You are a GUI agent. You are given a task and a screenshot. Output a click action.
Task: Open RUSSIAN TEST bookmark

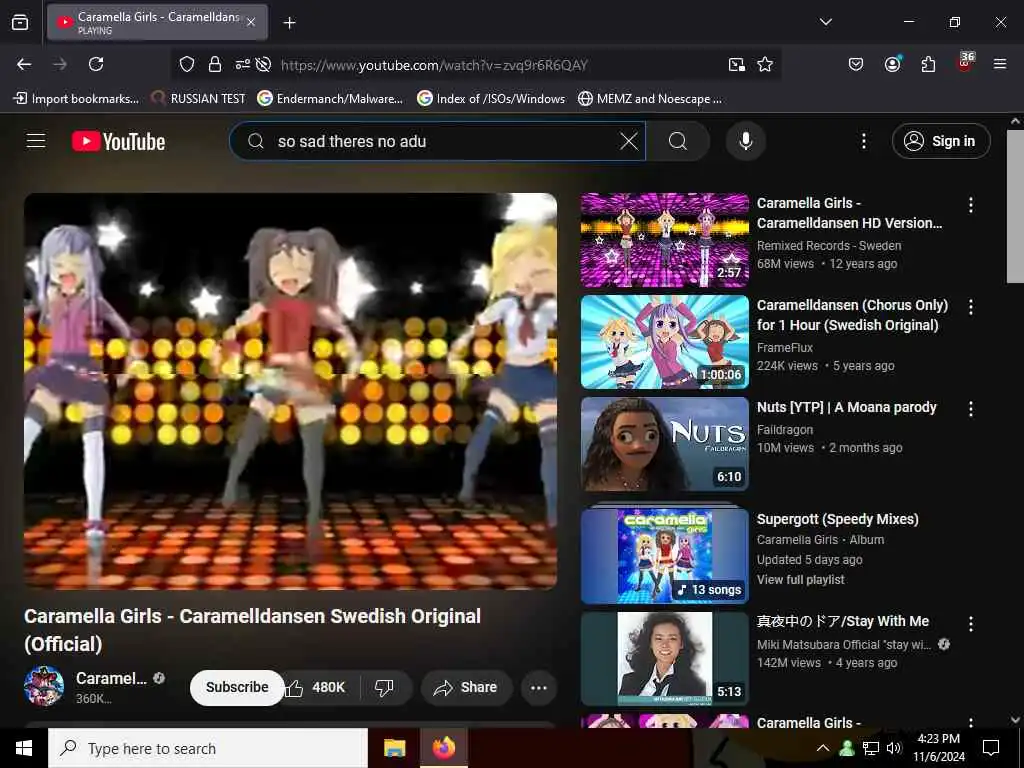coord(198,99)
